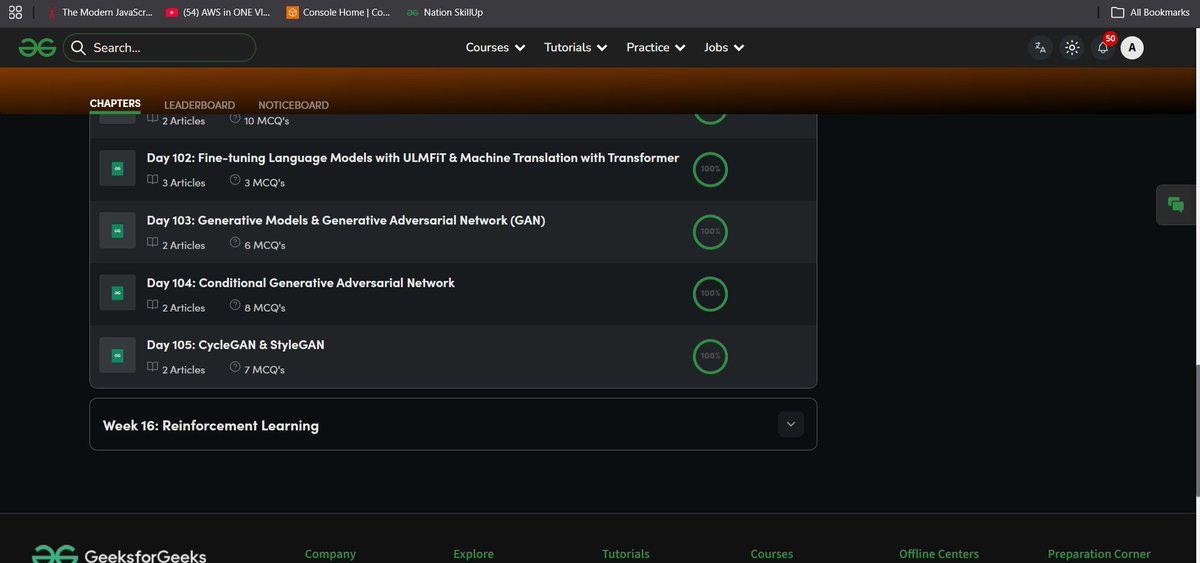Screen dimensions: 1200x563
Task: Click the book icon beside Day 104's 2 Articles
Action: (x=152, y=306)
